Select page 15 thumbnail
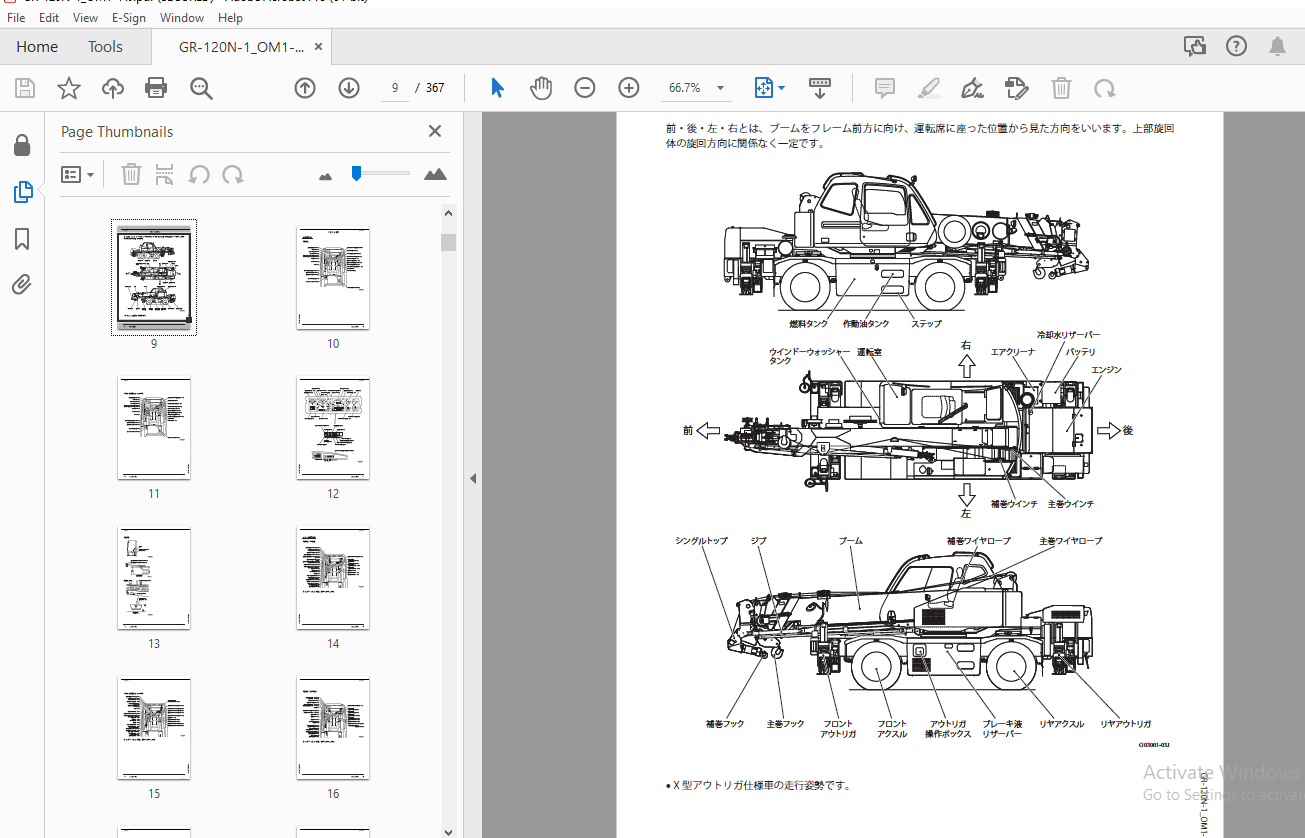Screen dimensions: 1305x838 153,728
